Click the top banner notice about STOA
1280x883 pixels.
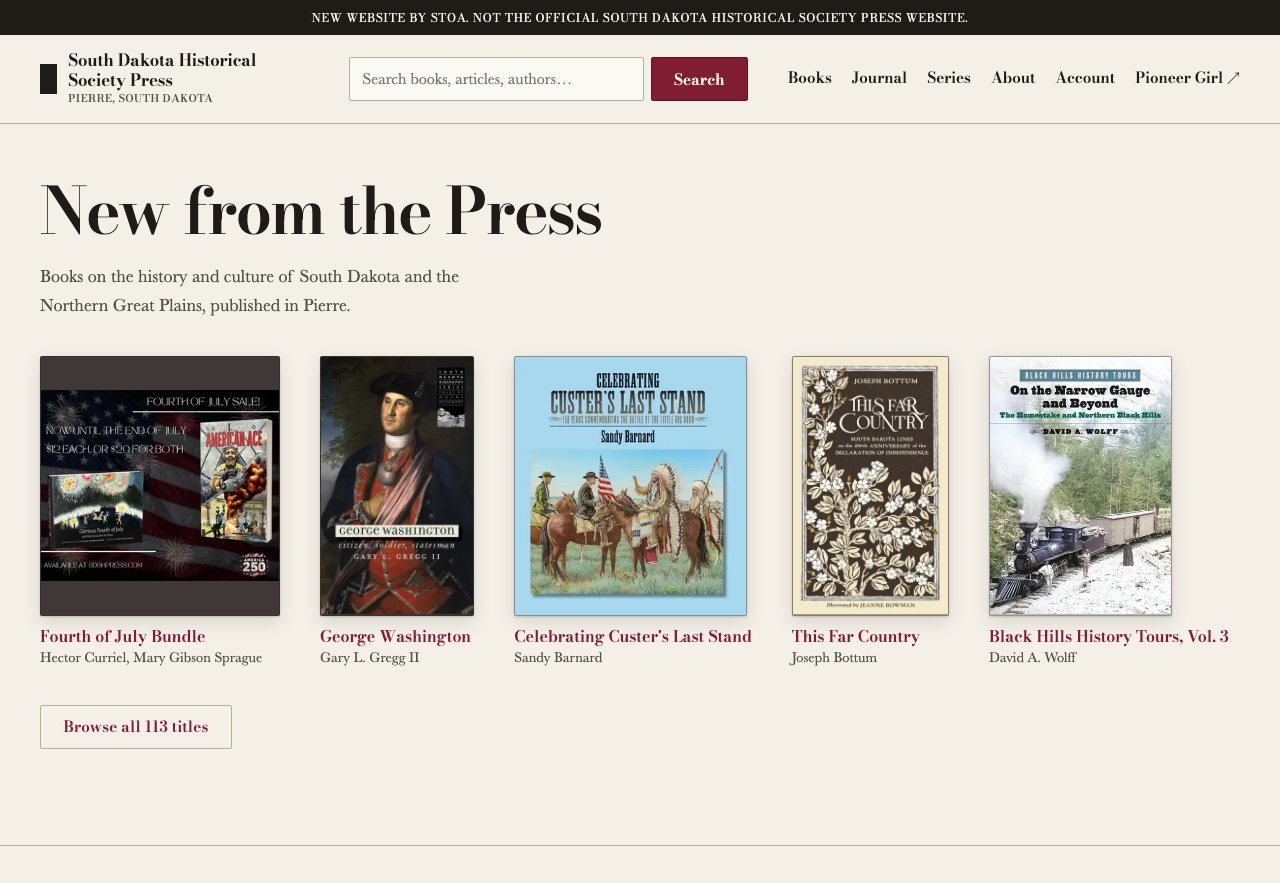[640, 18]
